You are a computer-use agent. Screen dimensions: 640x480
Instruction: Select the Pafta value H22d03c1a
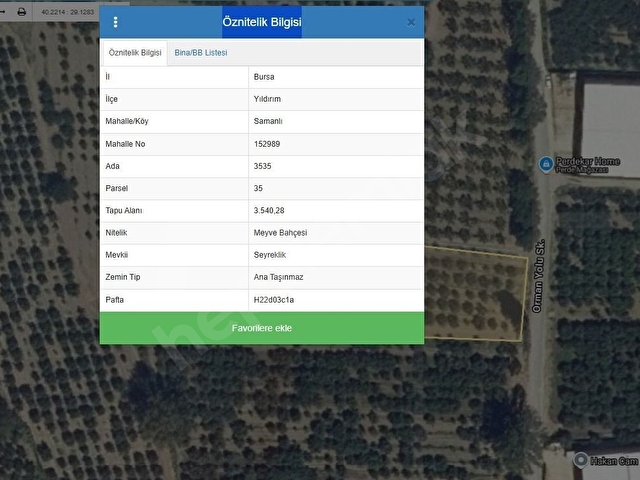[x=273, y=300]
